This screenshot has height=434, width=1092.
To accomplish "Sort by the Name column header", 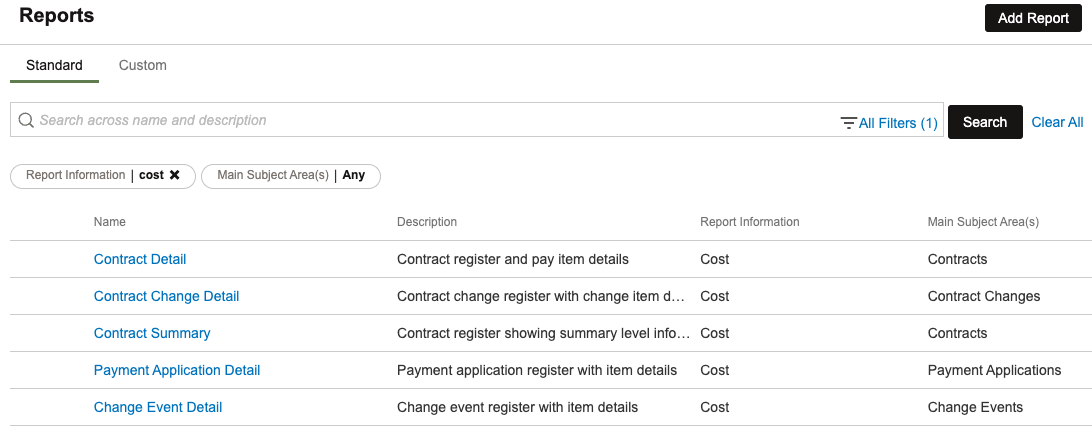I will tap(110, 222).
